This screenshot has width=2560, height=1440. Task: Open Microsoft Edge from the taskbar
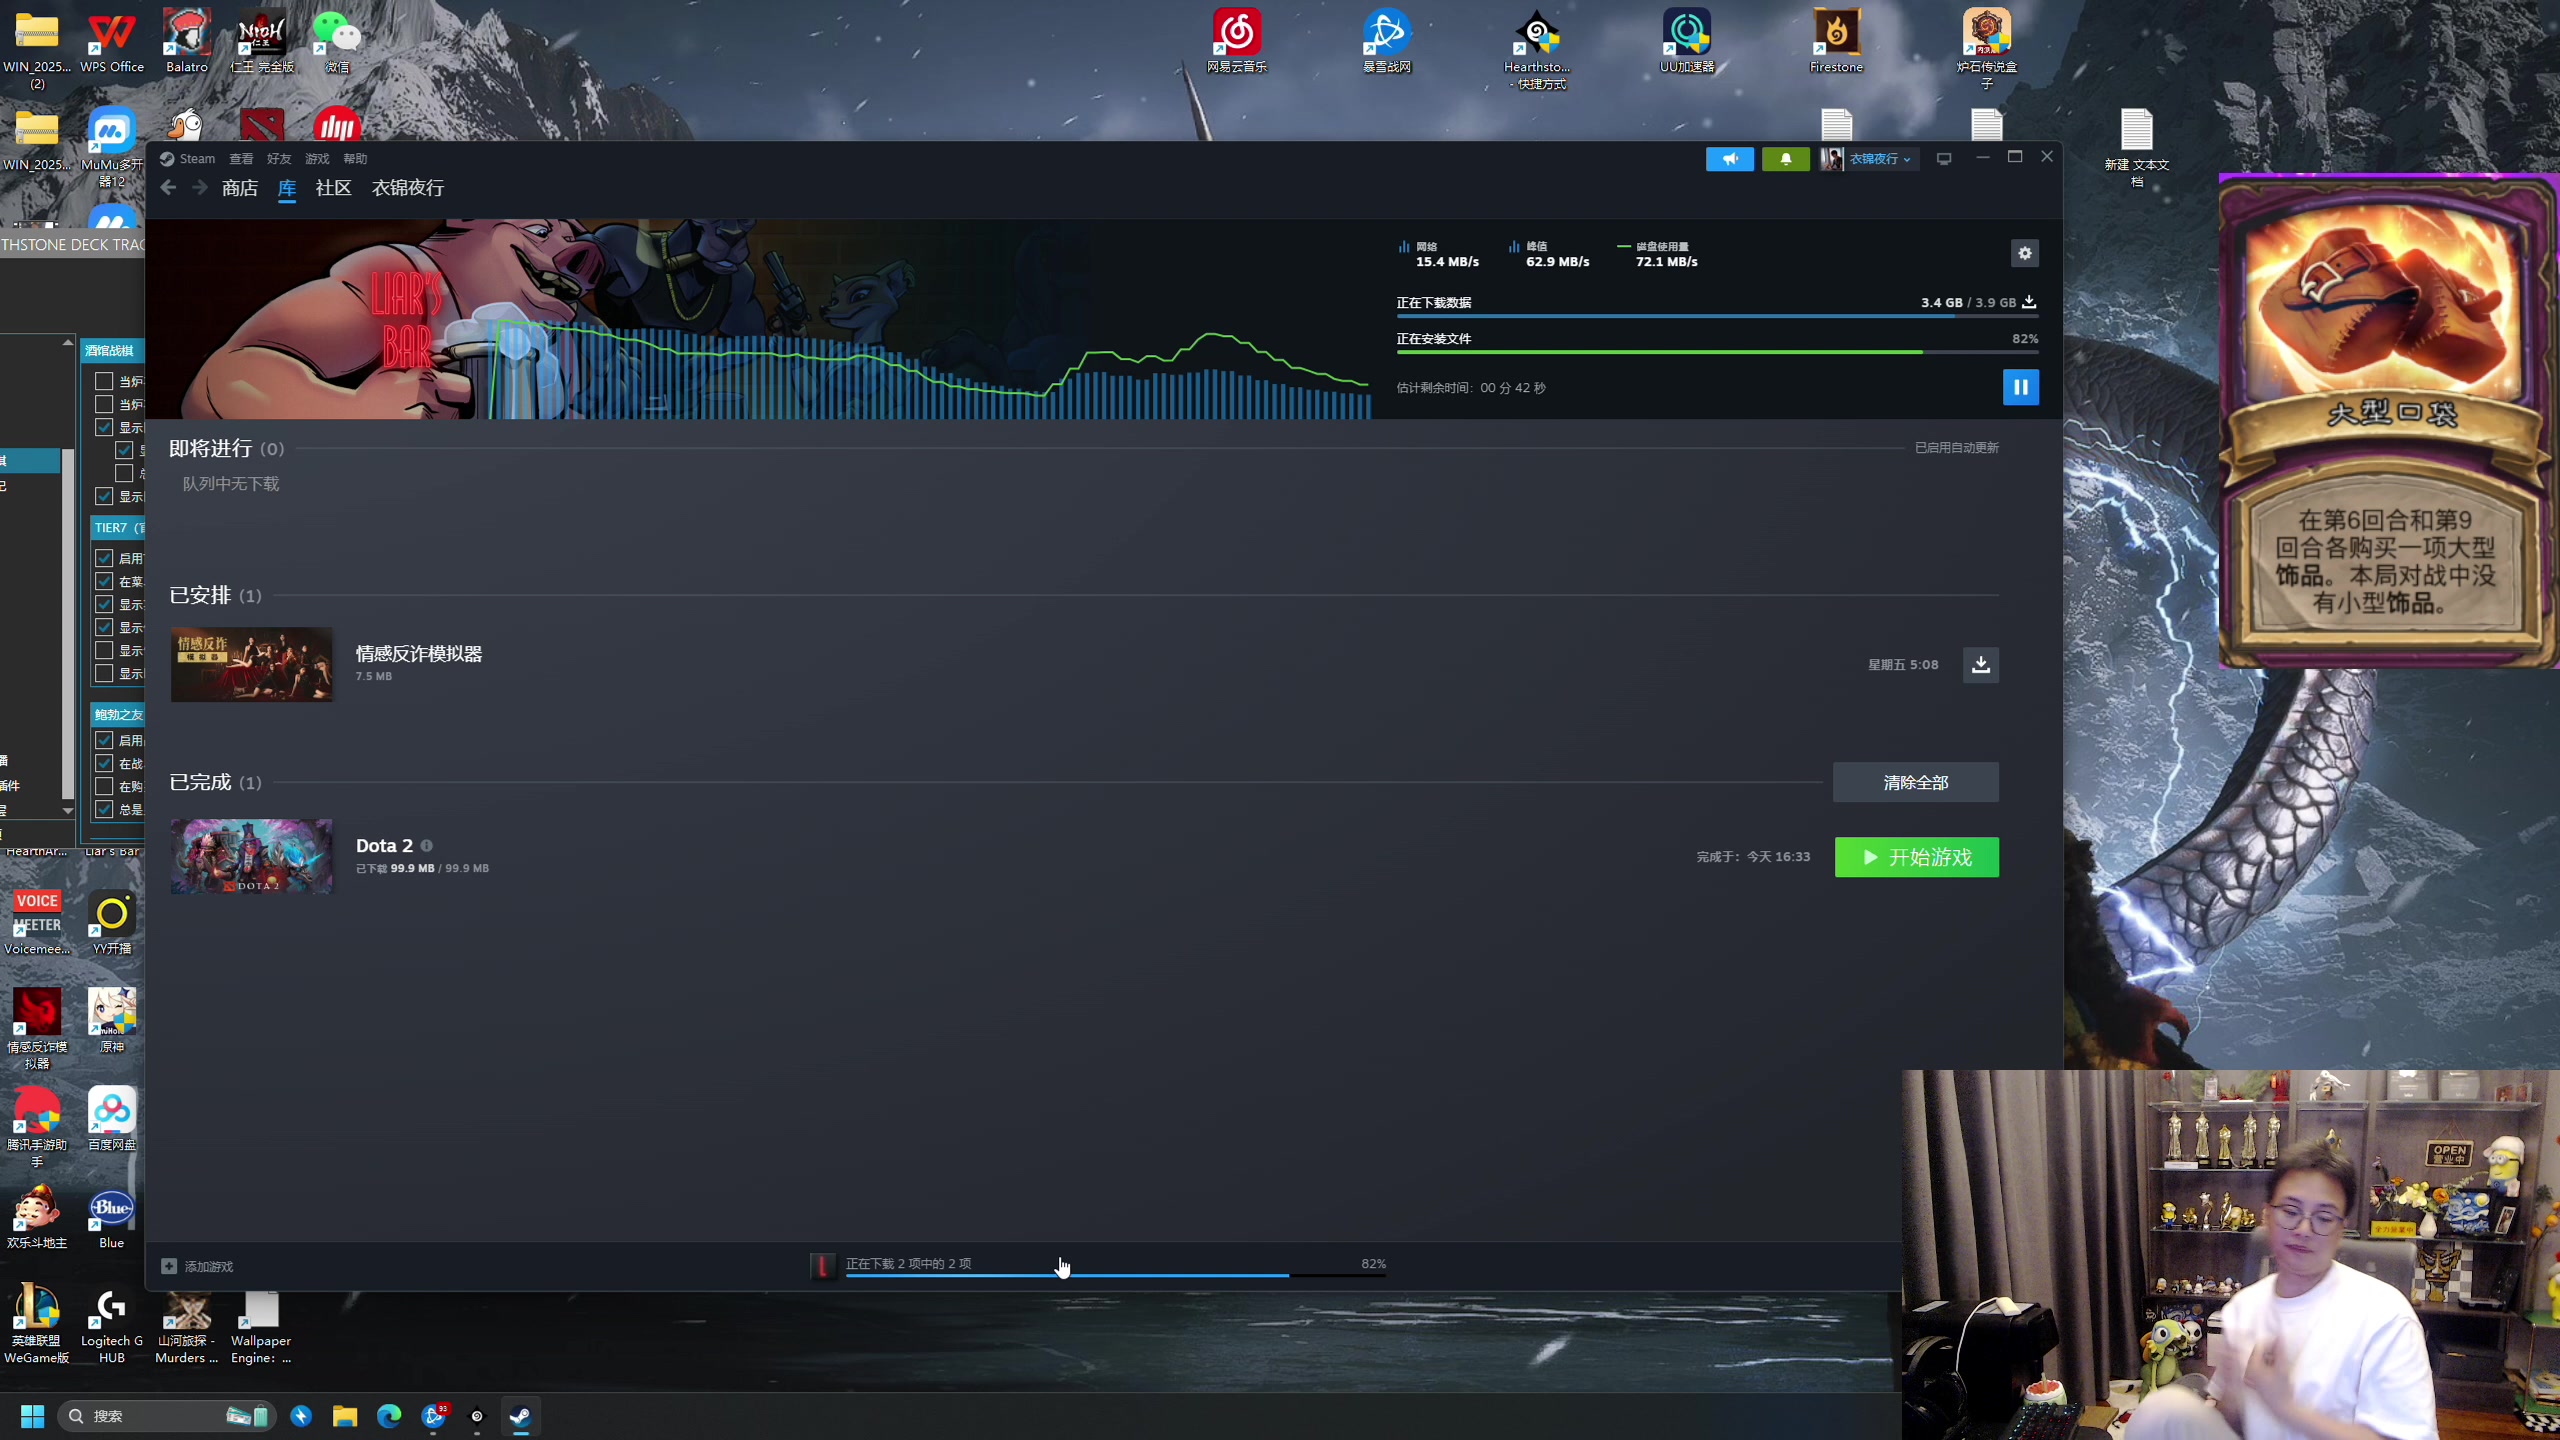389,1416
